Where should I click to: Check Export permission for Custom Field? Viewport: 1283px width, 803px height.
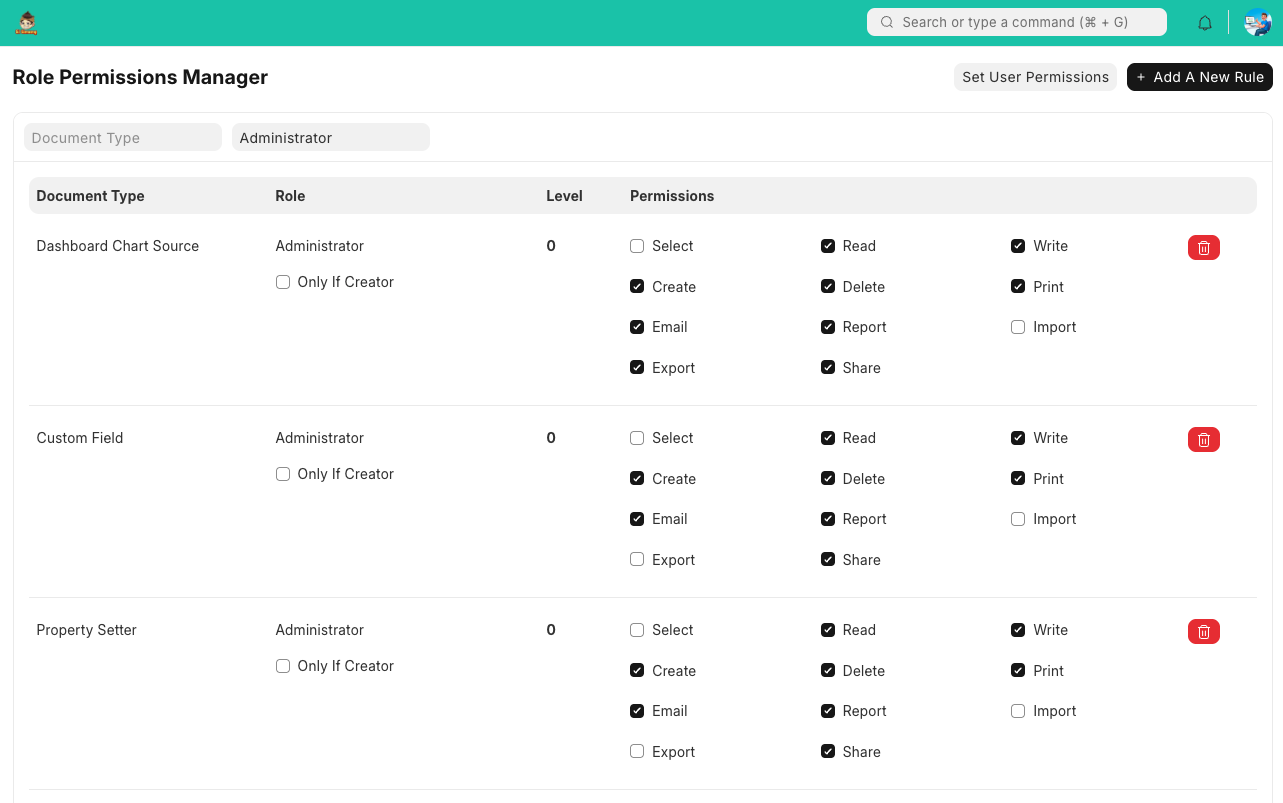[637, 559]
